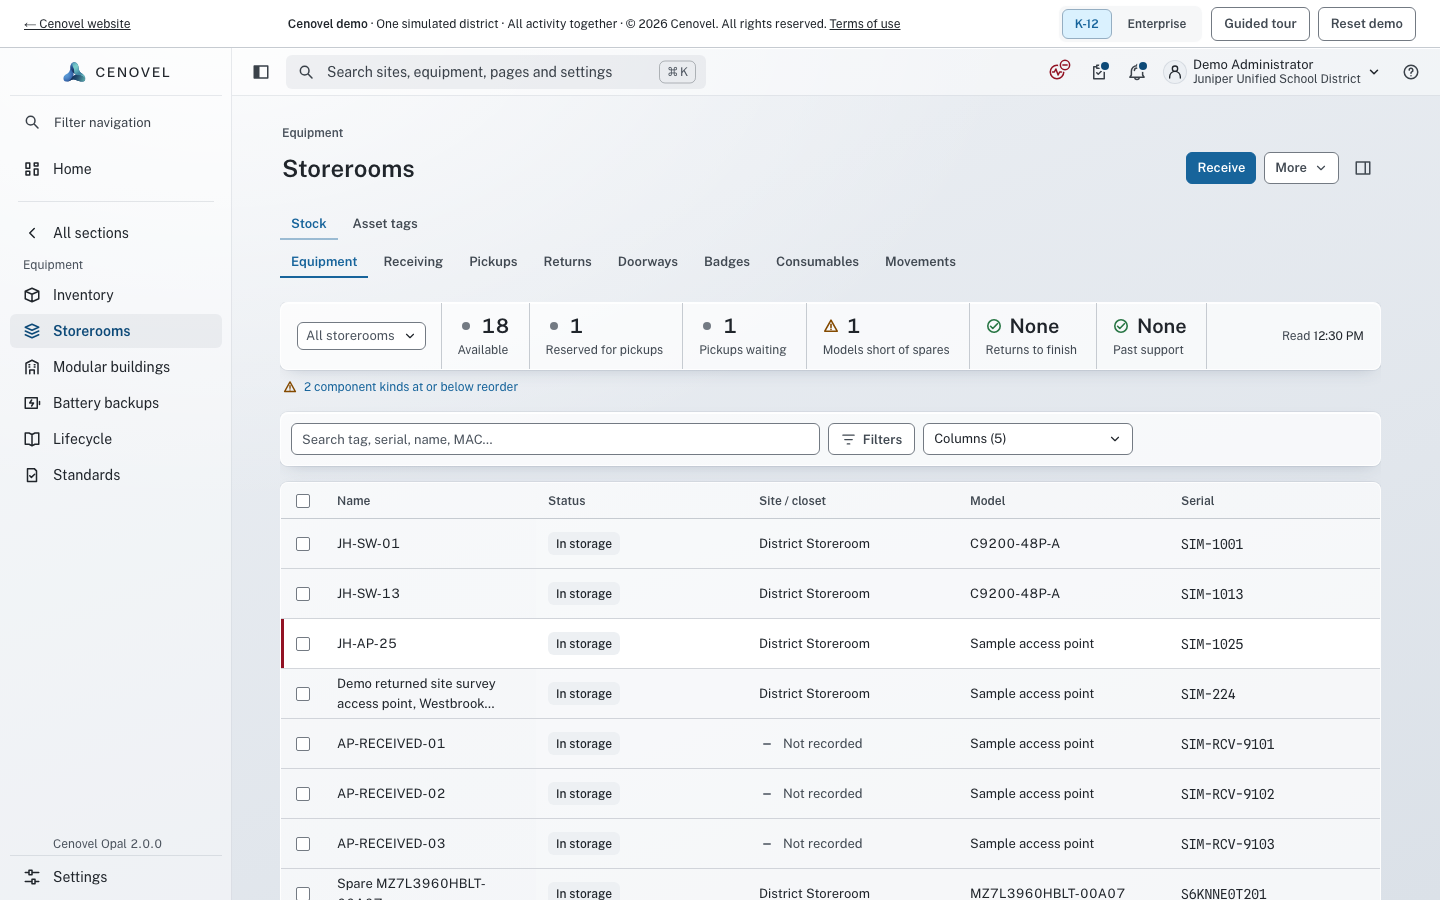This screenshot has width=1440, height=900.
Task: Open the Columns (5) dropdown
Action: click(x=1027, y=439)
